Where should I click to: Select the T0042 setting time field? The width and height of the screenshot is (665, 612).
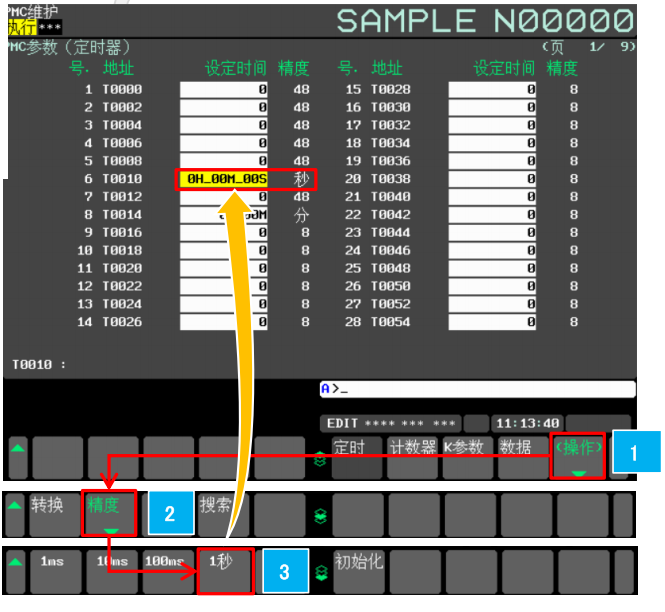[492, 215]
